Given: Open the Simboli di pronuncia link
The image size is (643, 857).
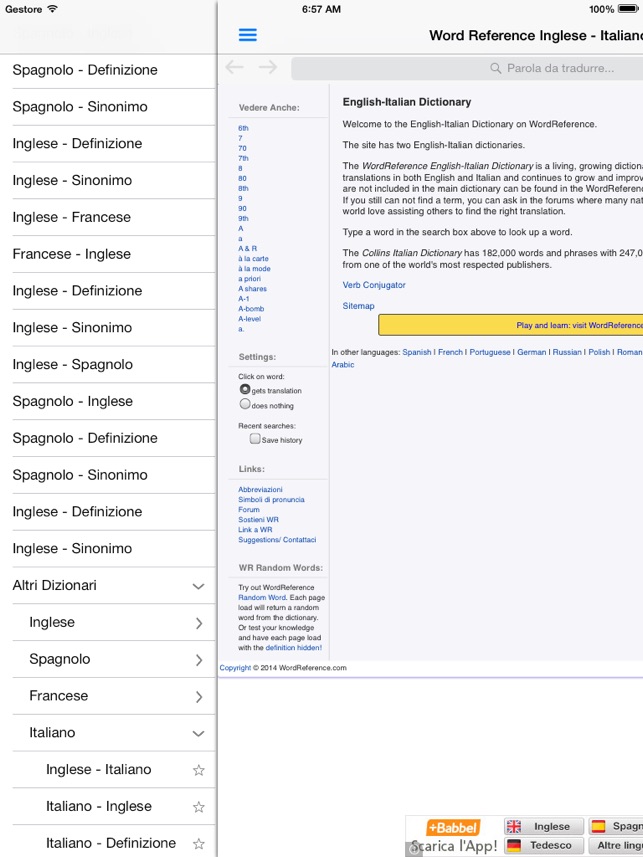Looking at the screenshot, I should pyautogui.click(x=271, y=500).
